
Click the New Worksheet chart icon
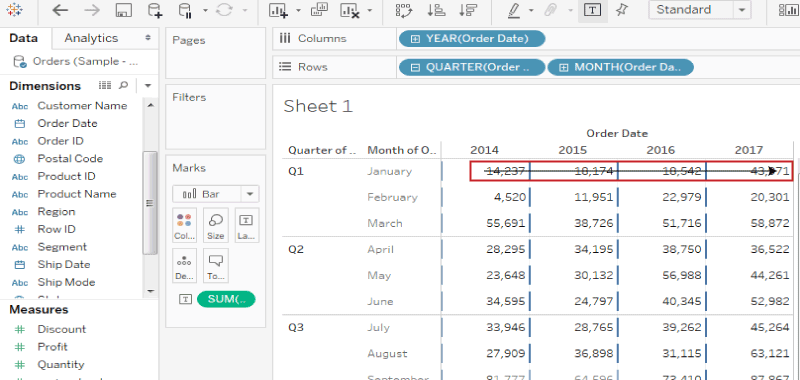point(279,11)
